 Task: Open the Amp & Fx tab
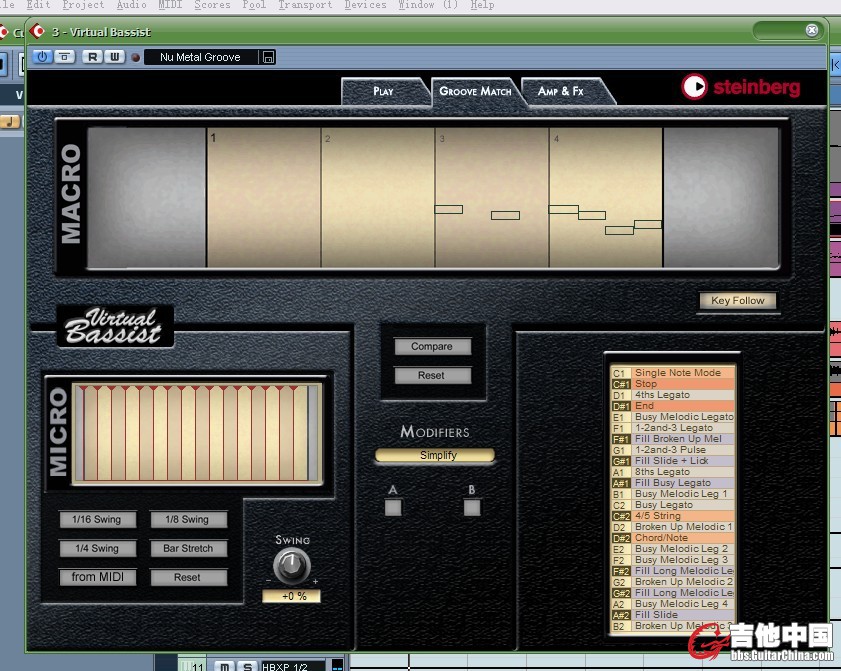561,91
